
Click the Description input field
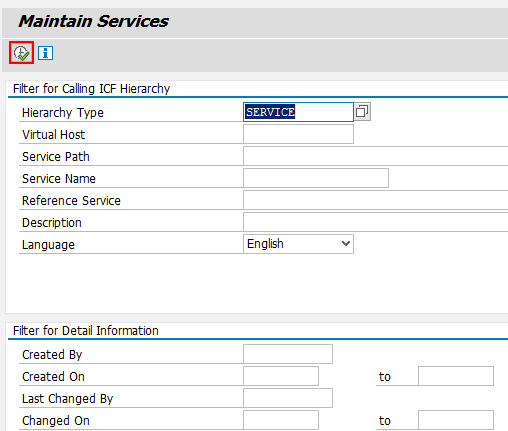[x=376, y=222]
